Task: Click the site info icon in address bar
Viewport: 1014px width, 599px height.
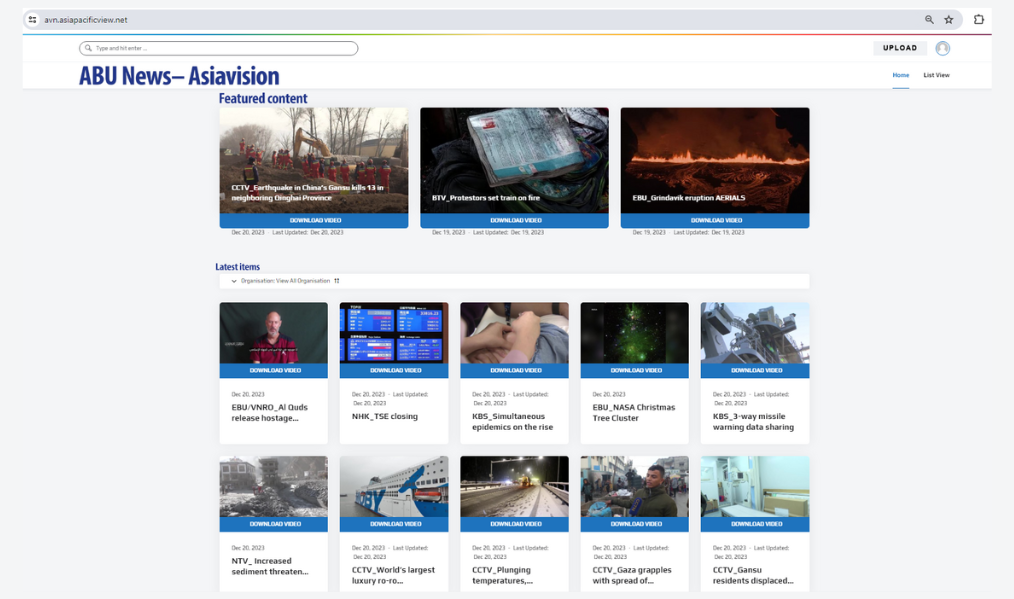Action: click(32, 19)
